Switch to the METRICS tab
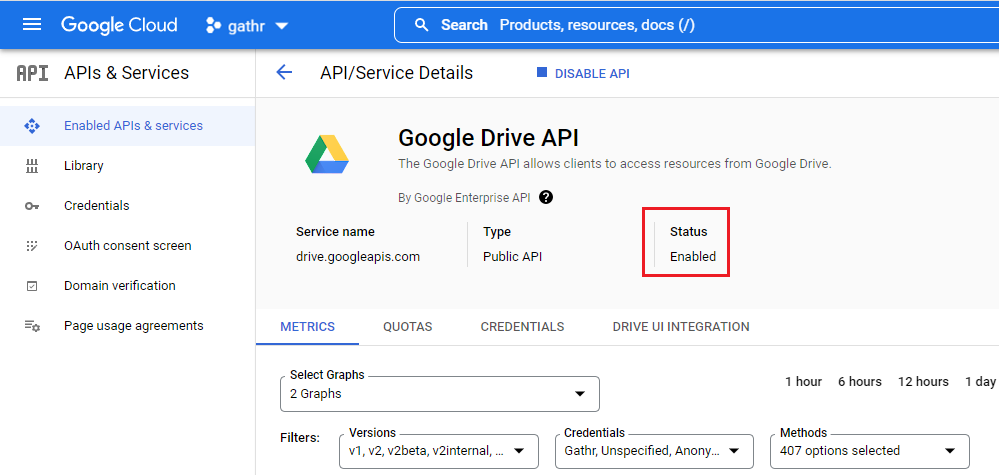 [308, 327]
